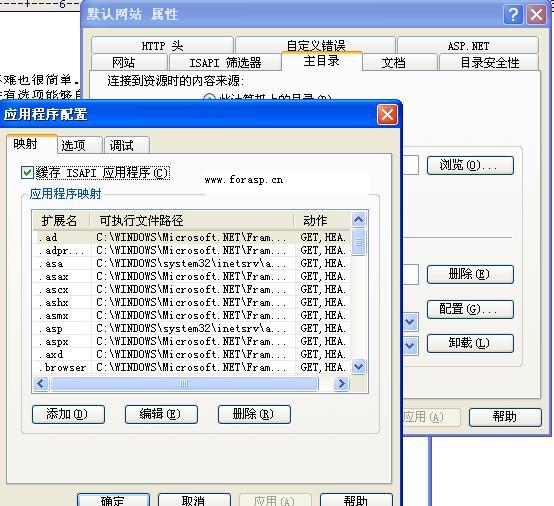The height and width of the screenshot is (506, 554).
Task: Select the .asa extension row
Action: [192, 263]
